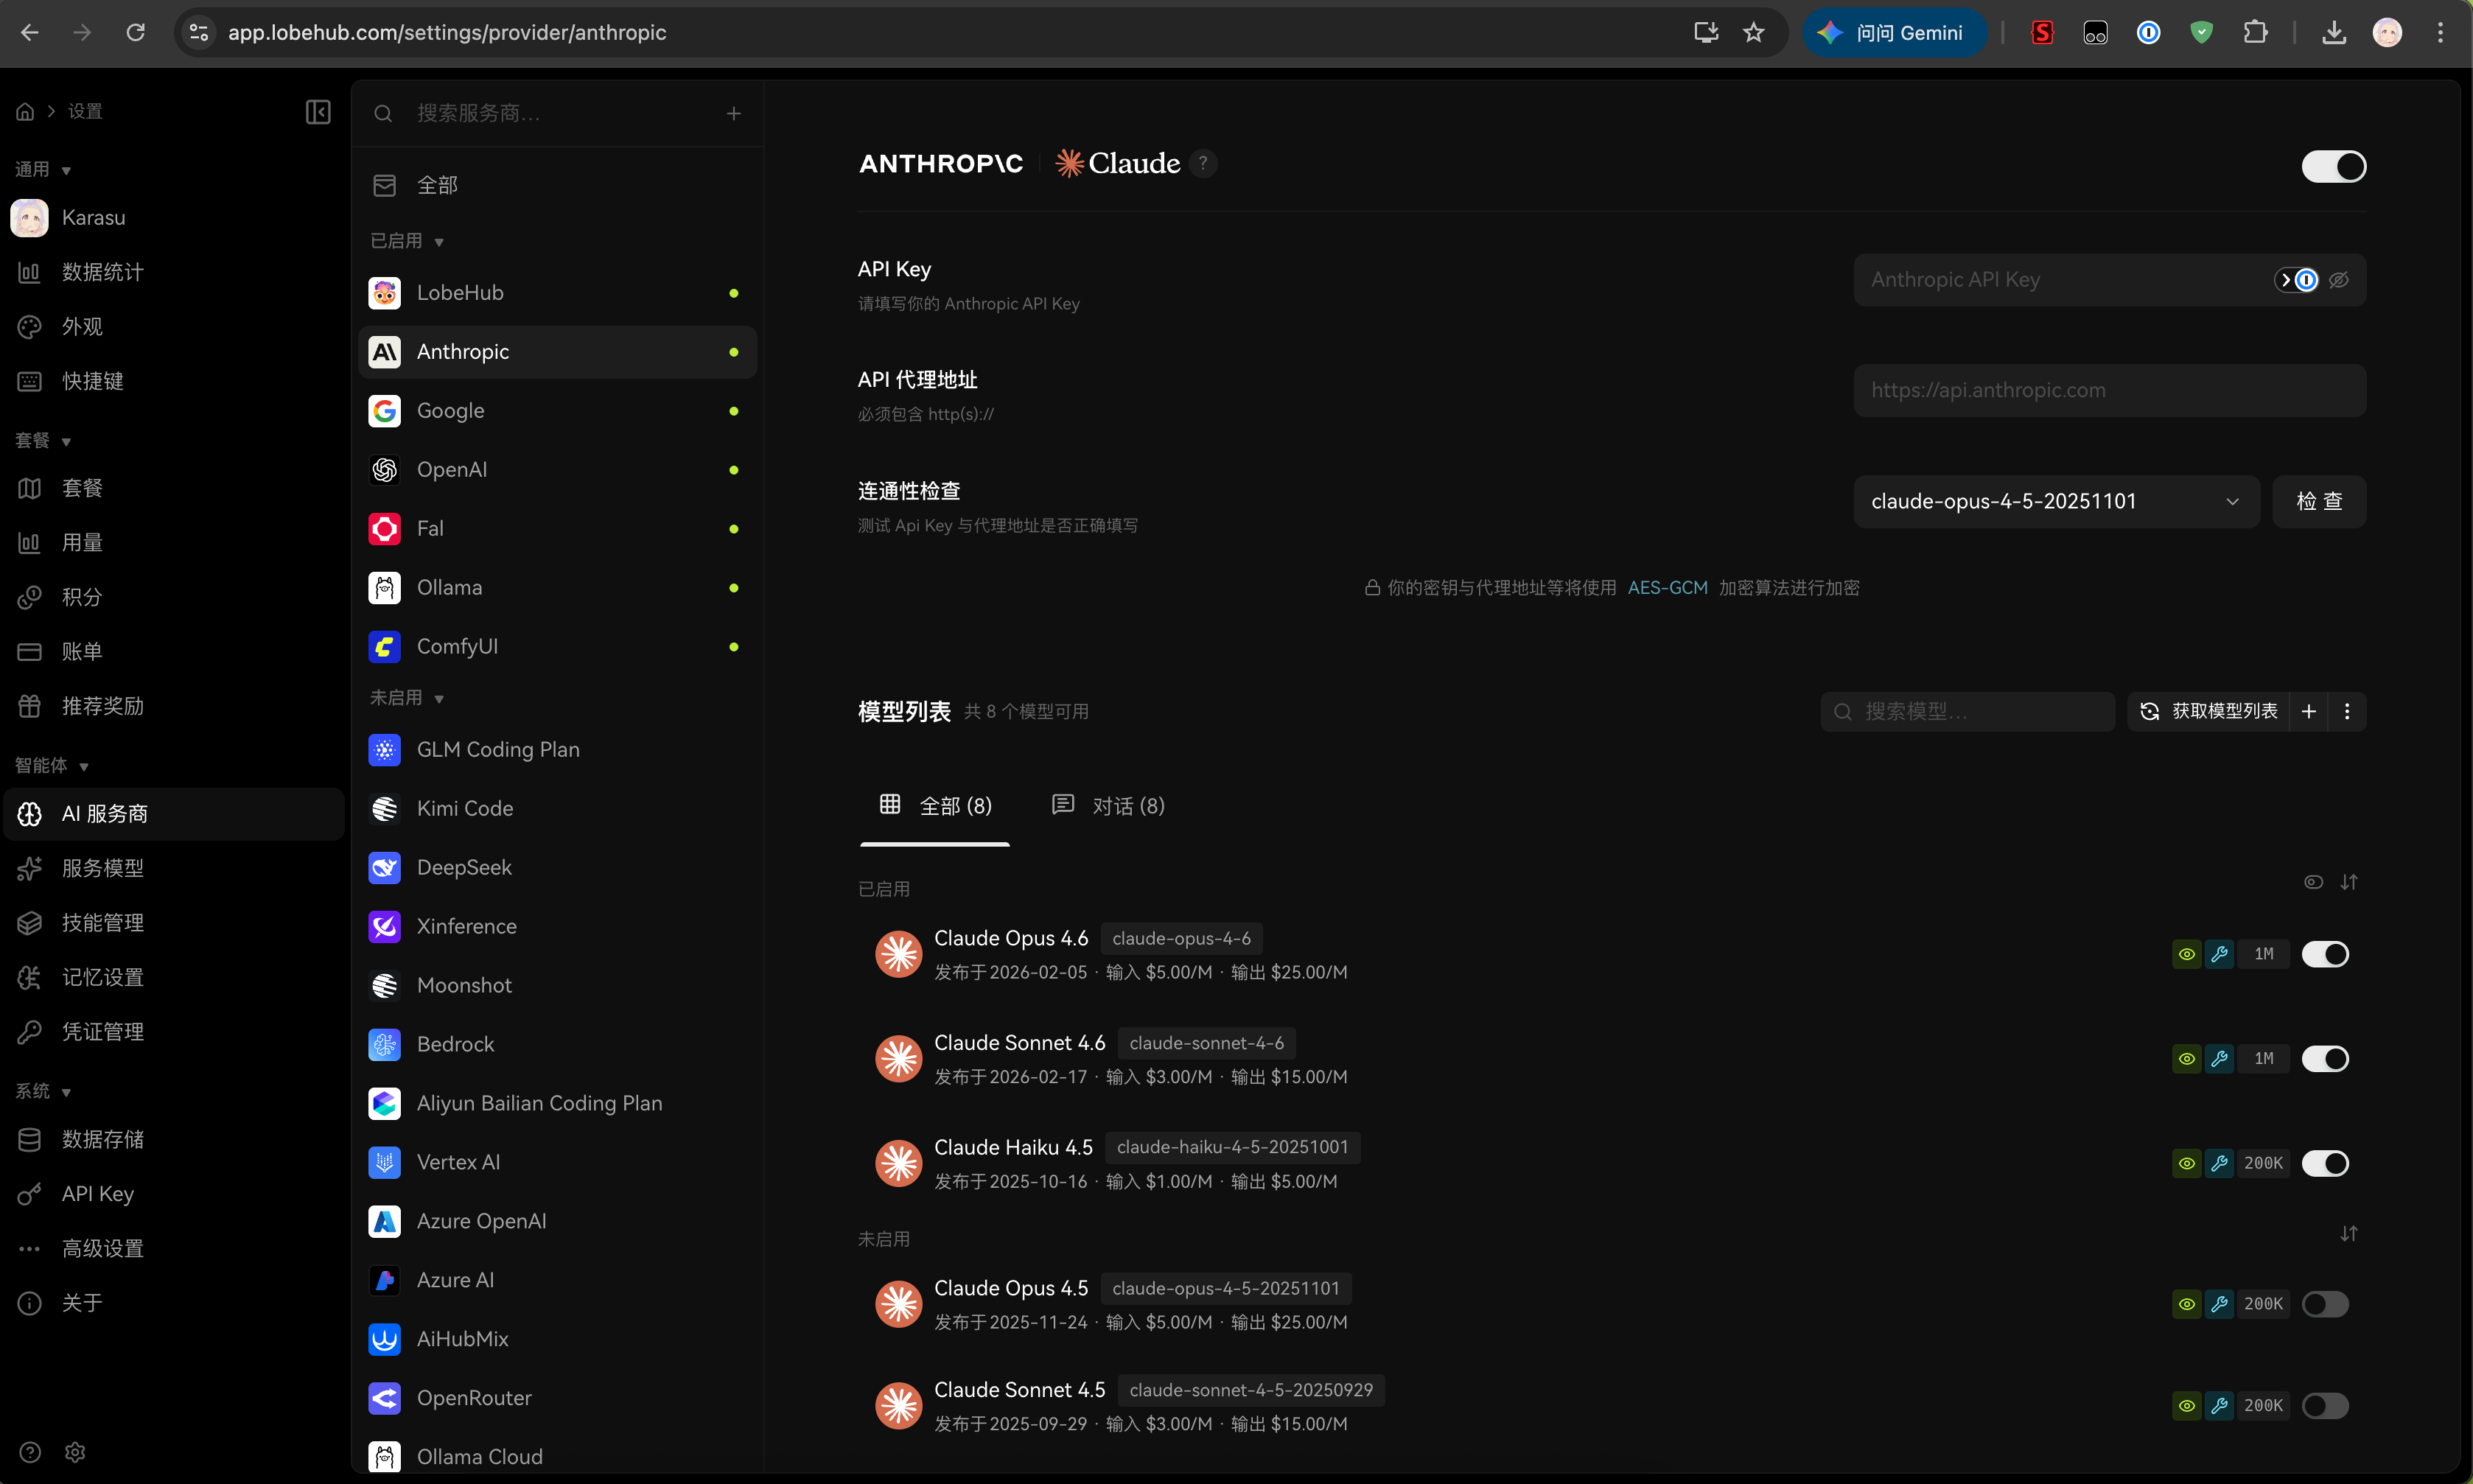Show API Key with eye-slash icon

(2339, 280)
